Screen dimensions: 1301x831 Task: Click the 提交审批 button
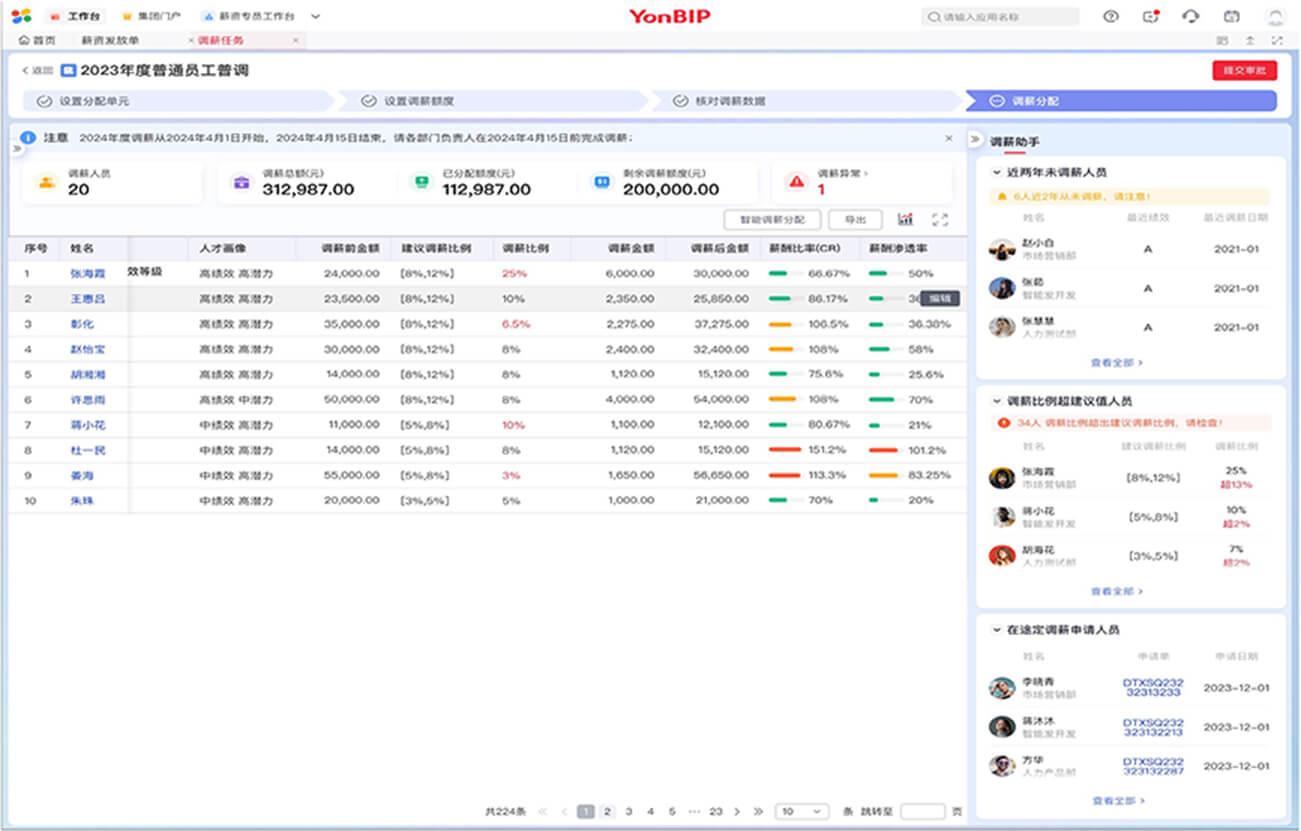(x=1244, y=70)
